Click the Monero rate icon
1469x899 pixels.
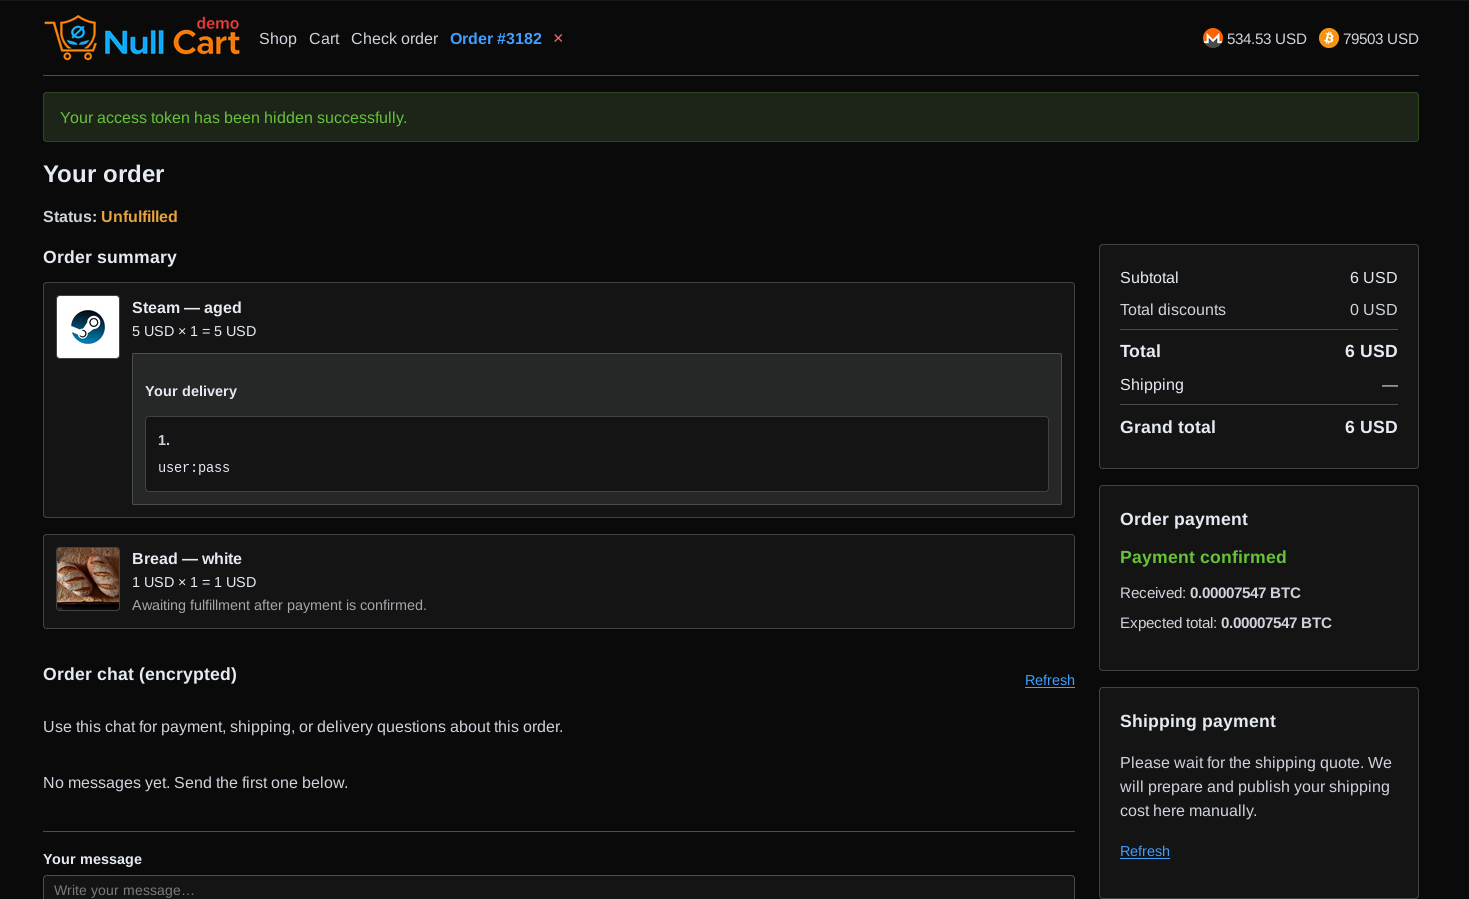click(1212, 38)
